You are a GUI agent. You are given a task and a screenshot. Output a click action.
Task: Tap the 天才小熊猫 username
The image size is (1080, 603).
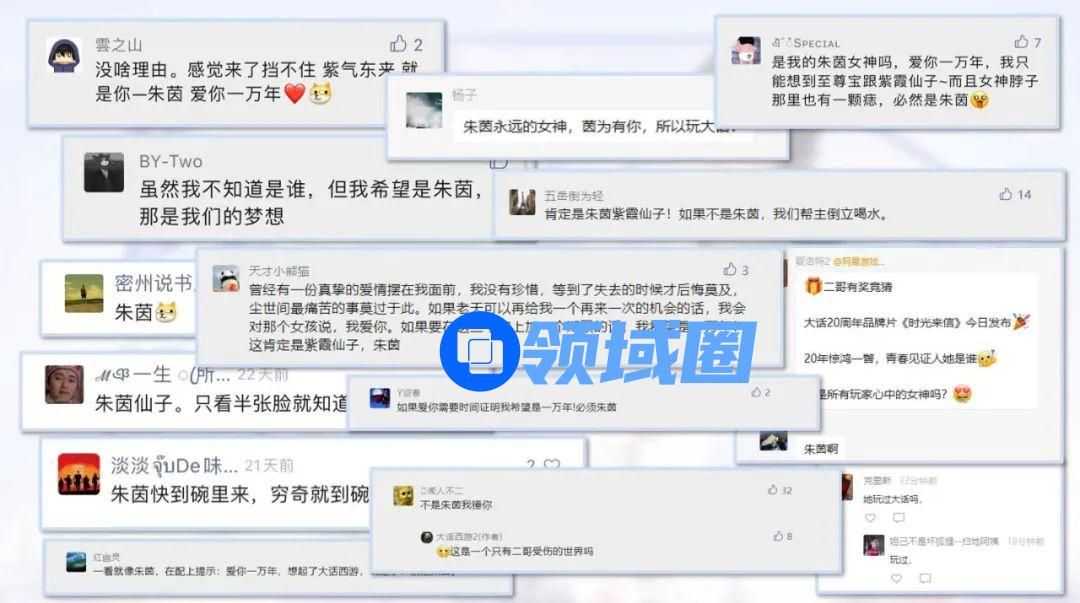coord(279,271)
